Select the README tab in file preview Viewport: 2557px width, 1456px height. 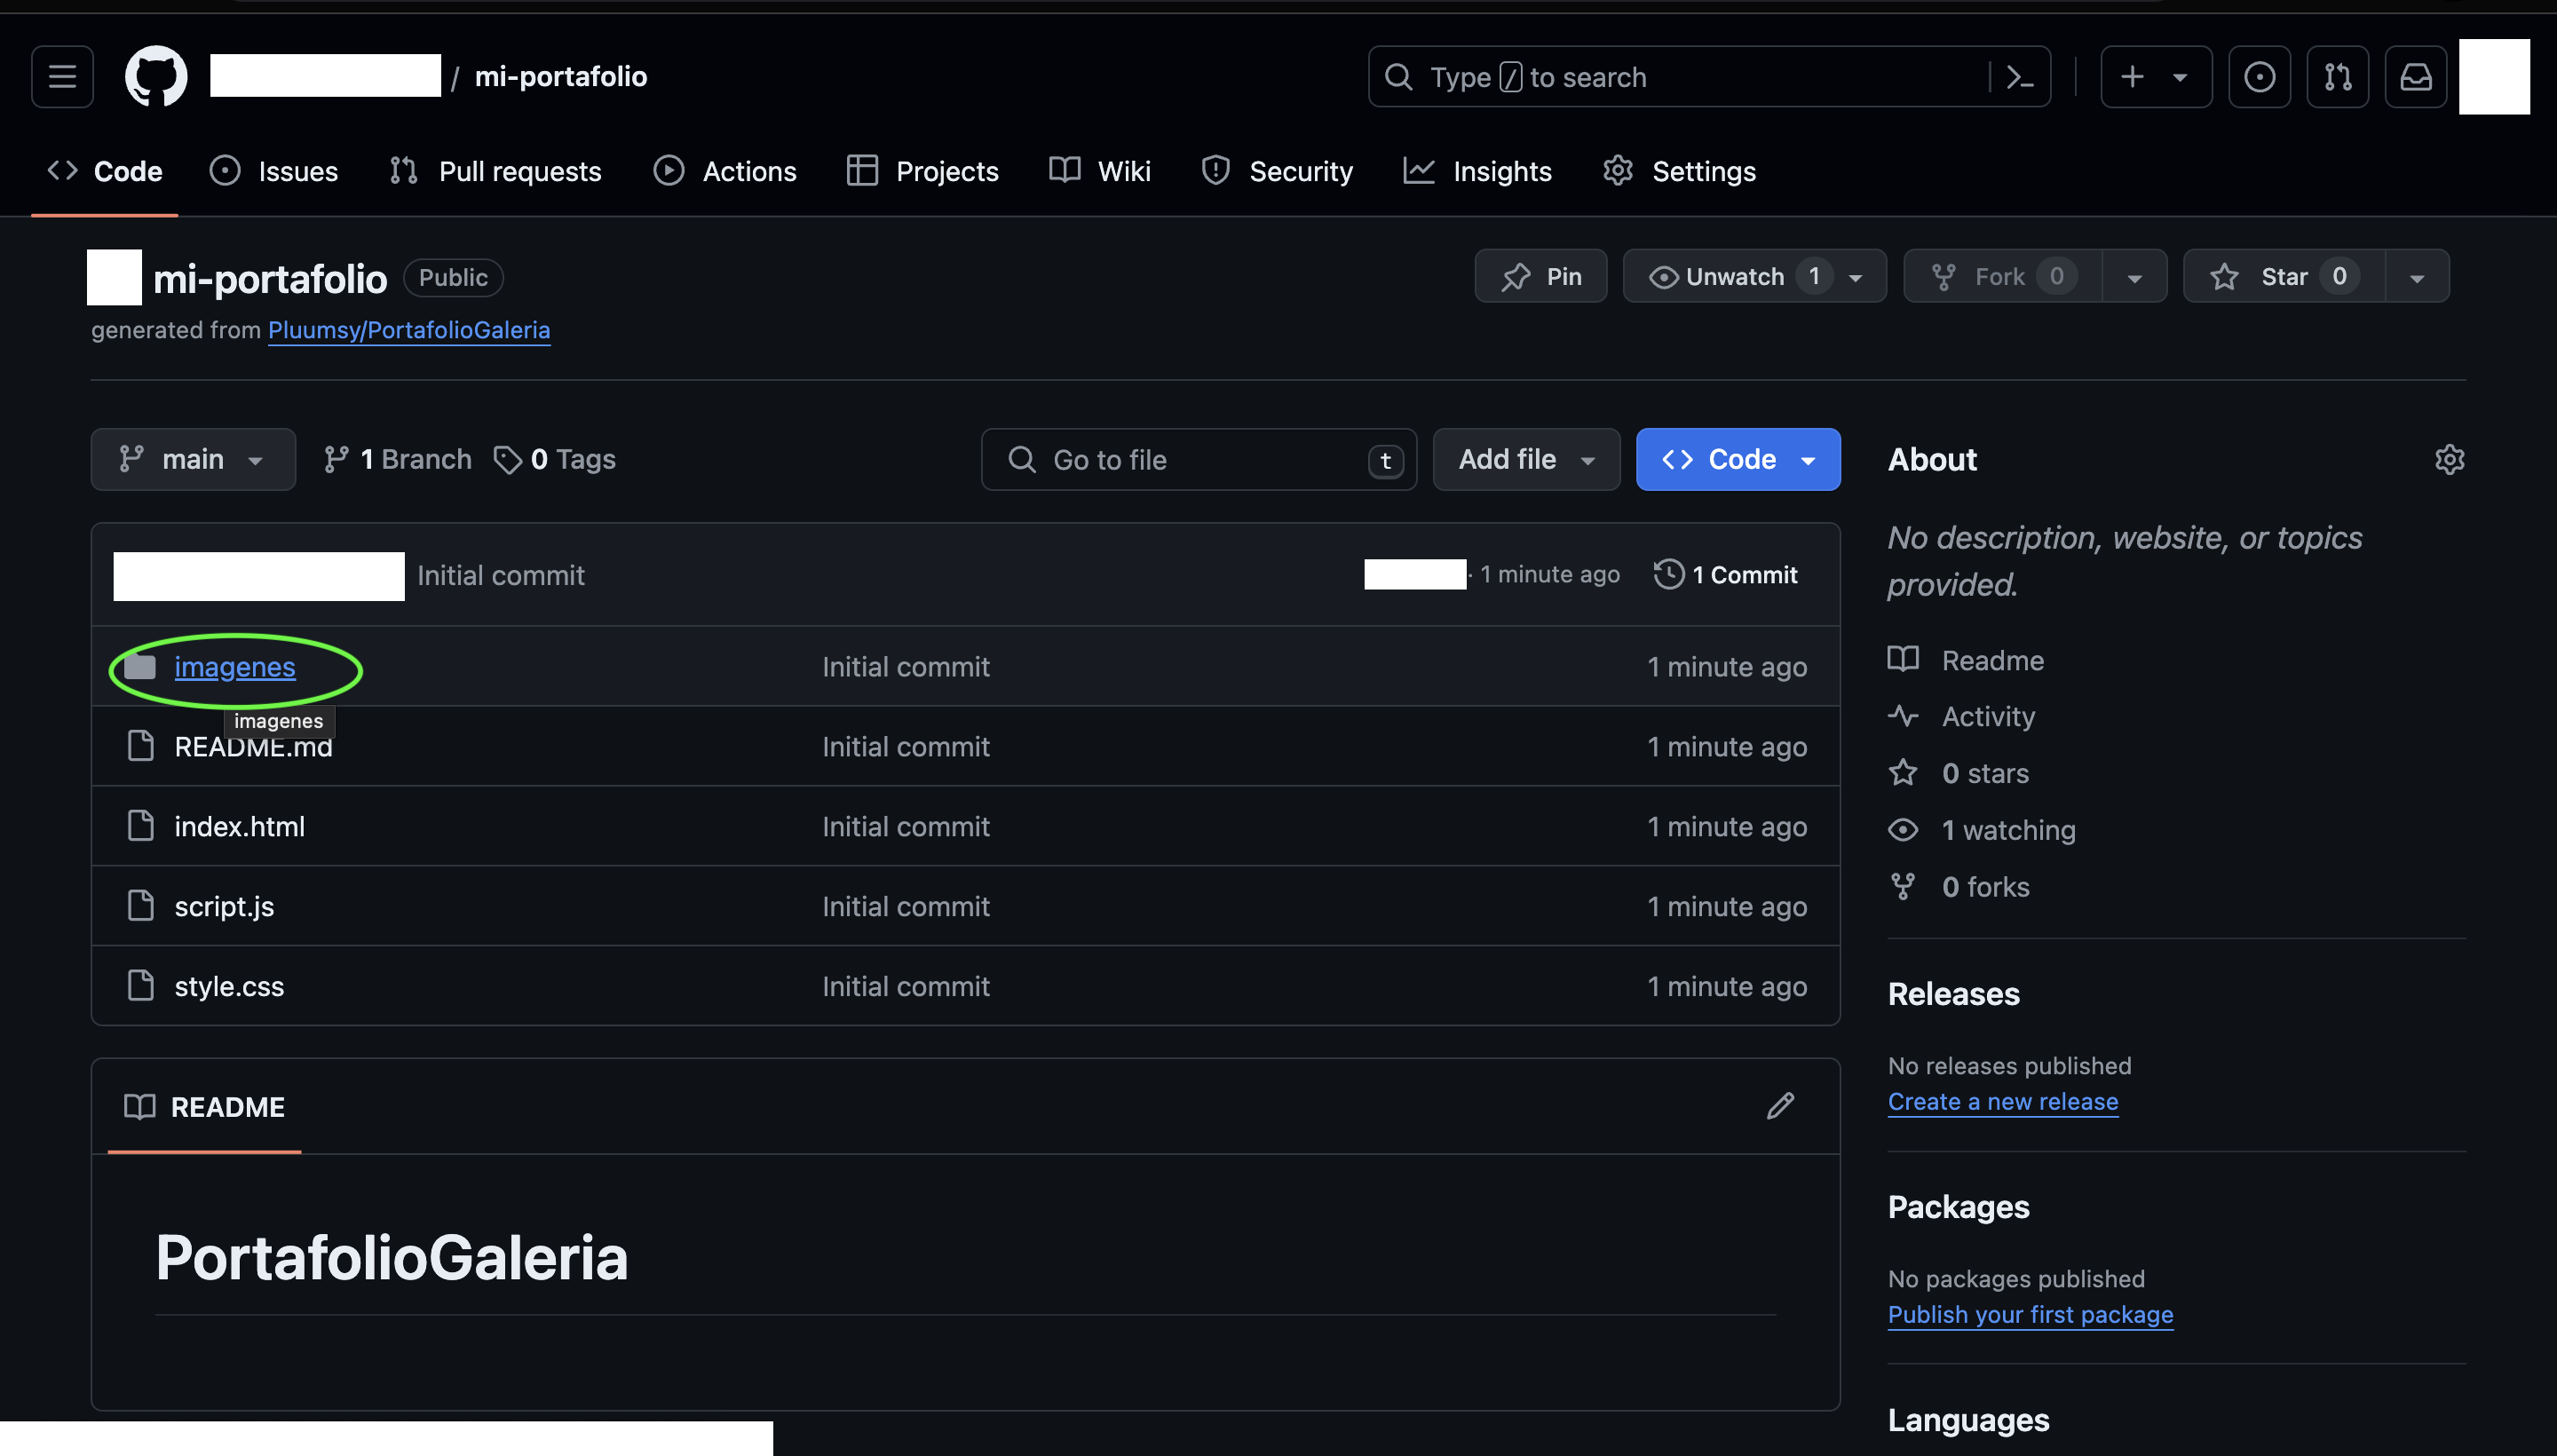[204, 1107]
